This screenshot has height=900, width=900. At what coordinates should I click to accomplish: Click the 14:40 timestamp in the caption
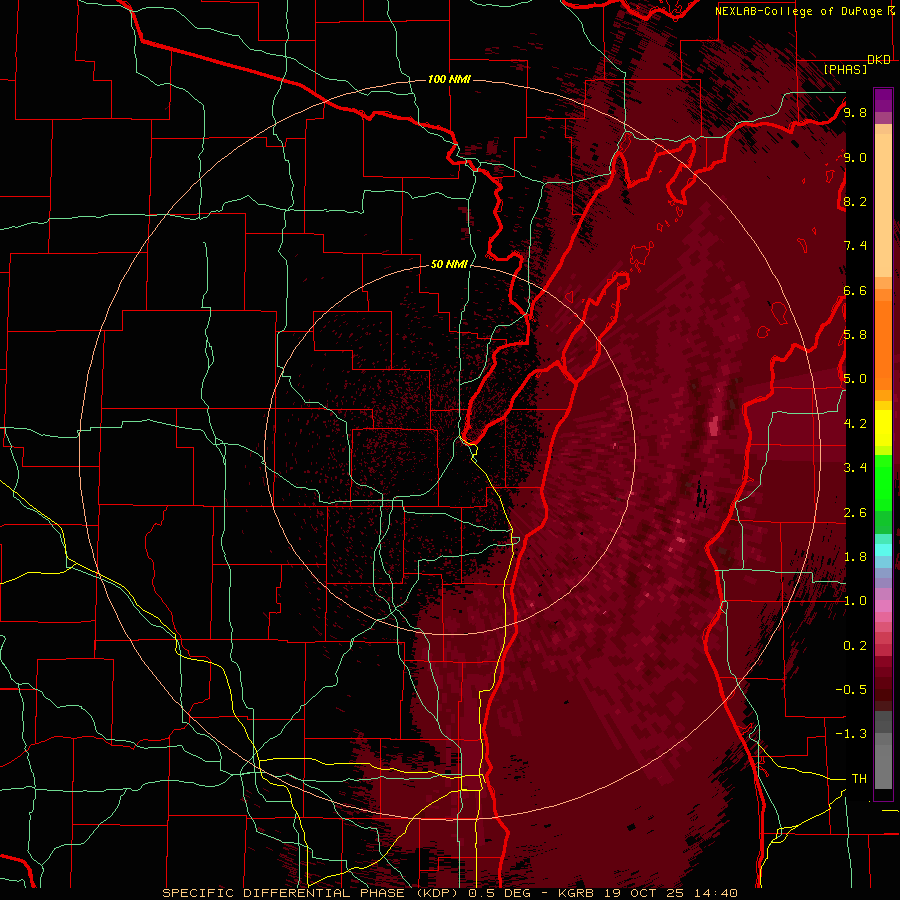(717, 893)
